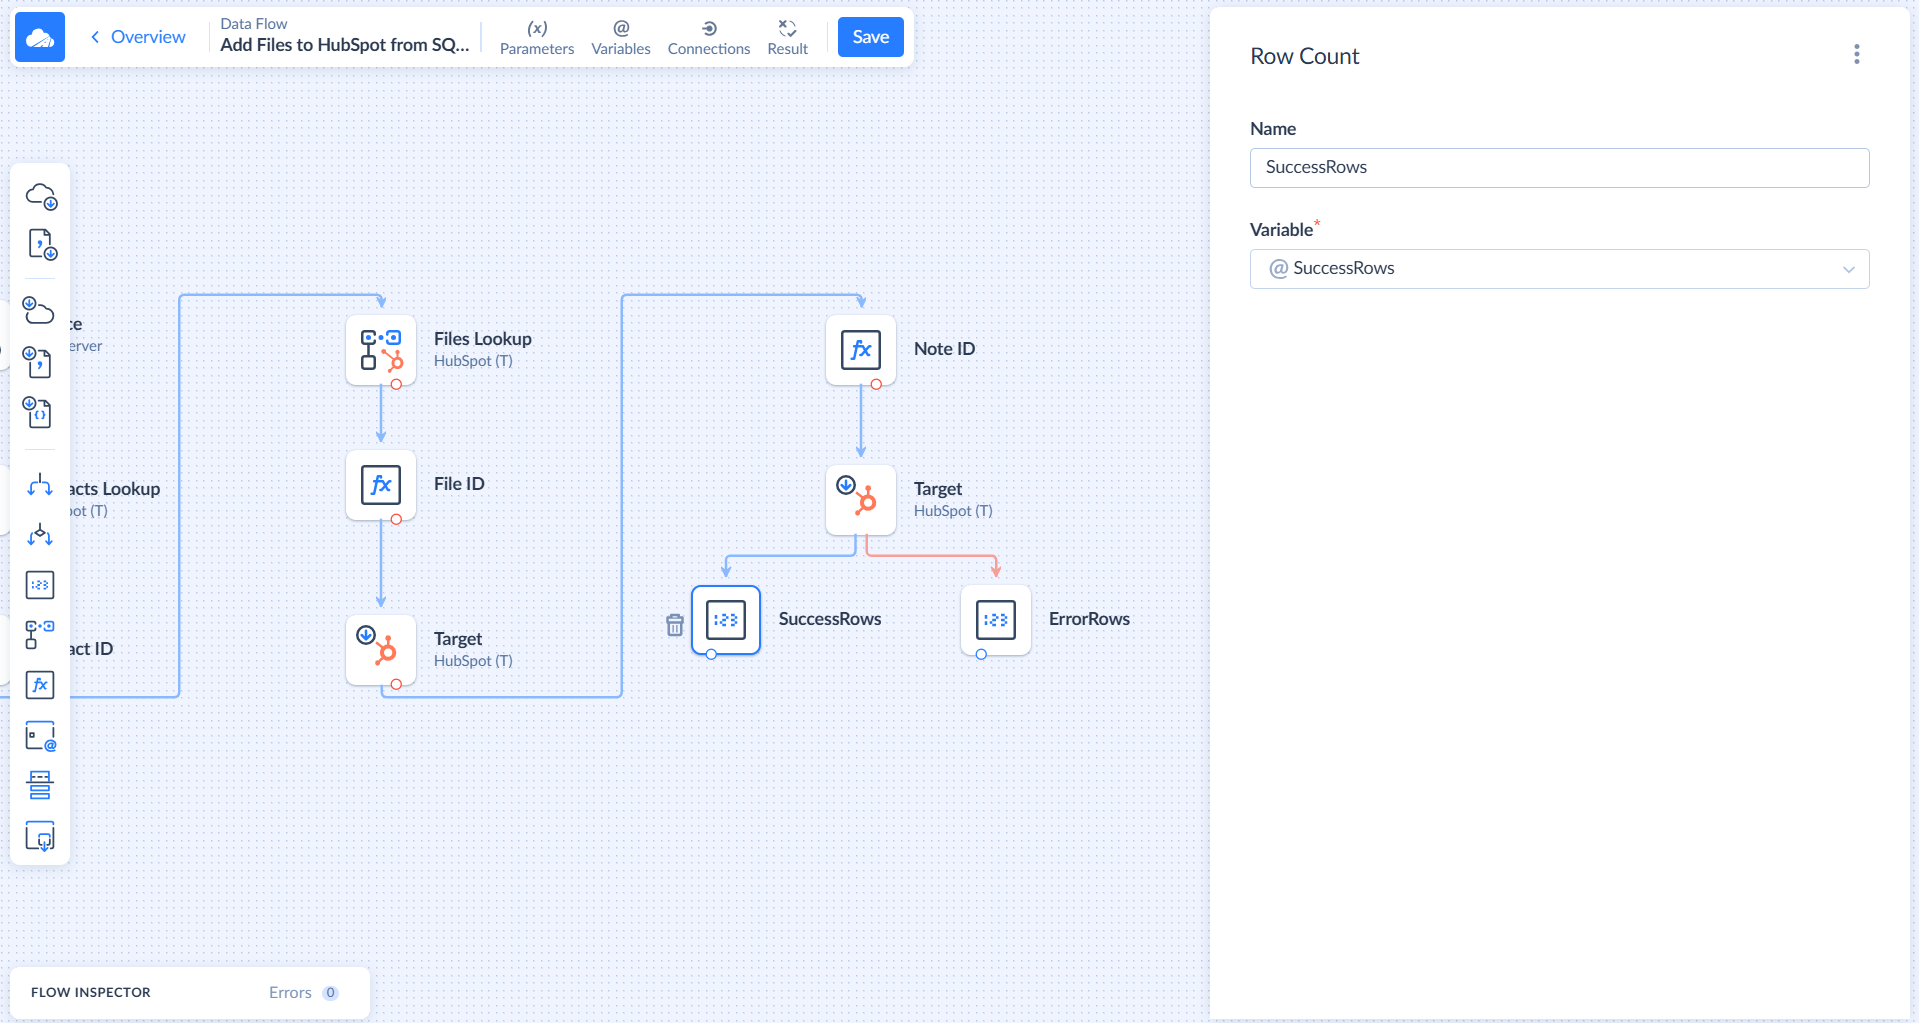The height and width of the screenshot is (1023, 1919).
Task: Click the Note ID expression node
Action: tap(861, 350)
